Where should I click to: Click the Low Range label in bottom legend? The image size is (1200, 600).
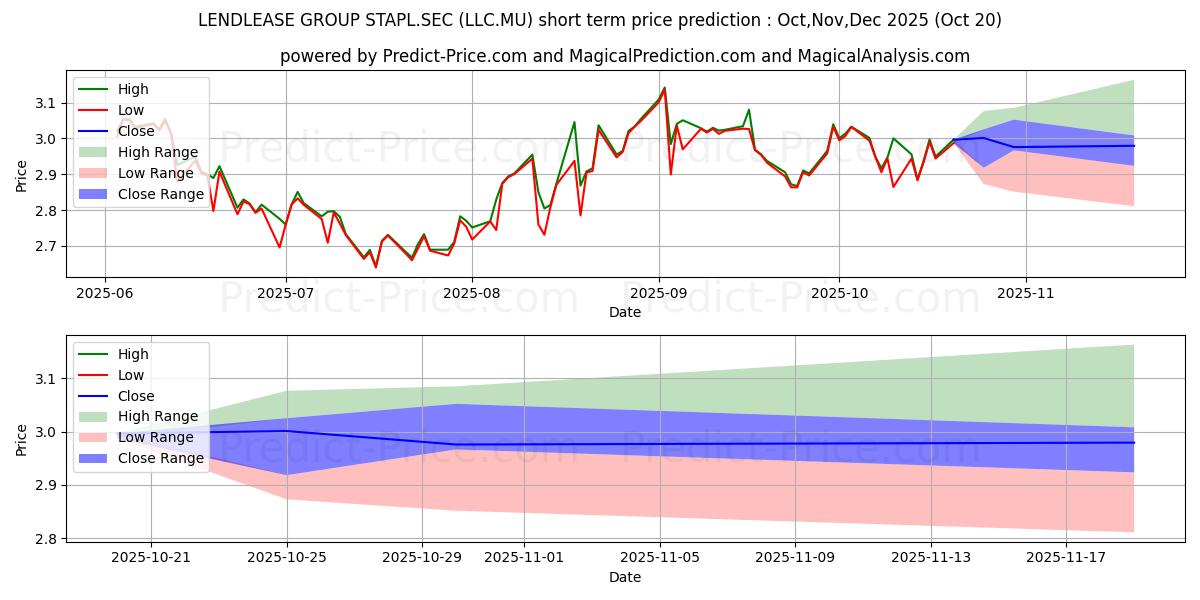point(156,437)
